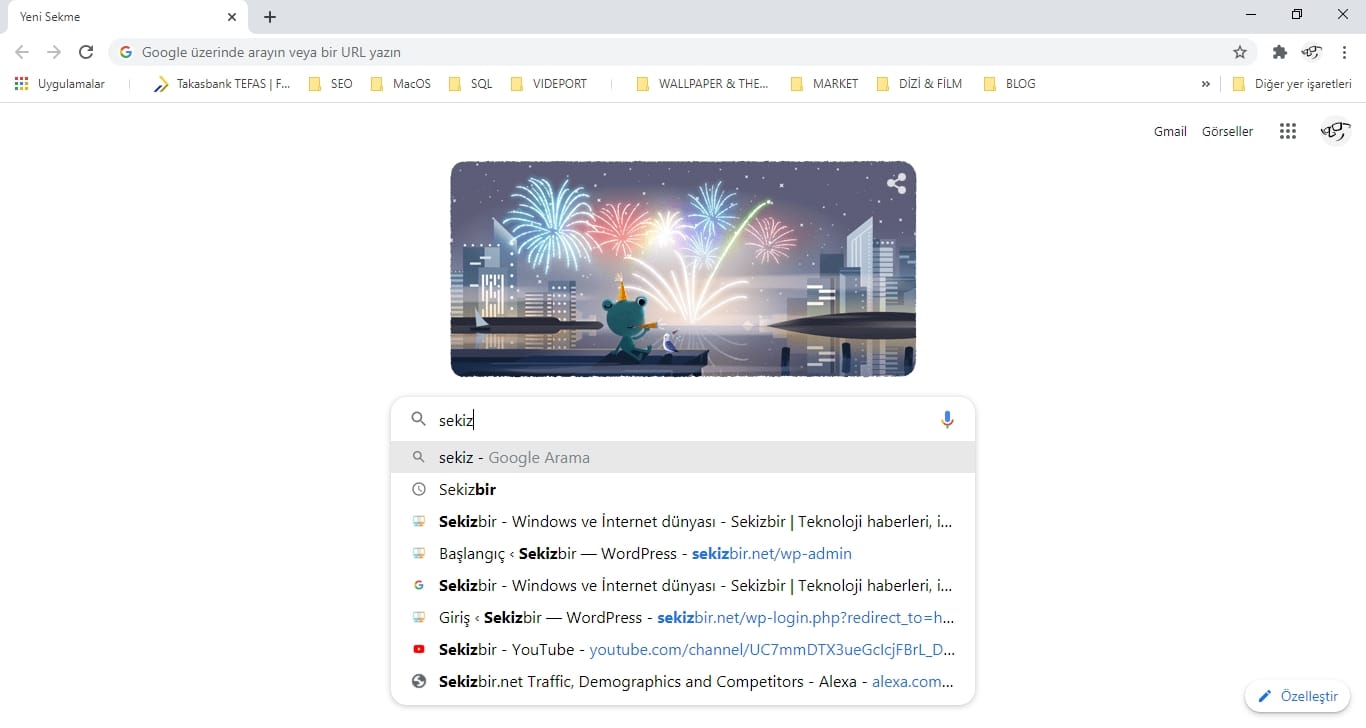Viewport: 1366px width, 728px height.
Task: Click the clock history icon beside Sekizbir
Action: pyautogui.click(x=419, y=489)
